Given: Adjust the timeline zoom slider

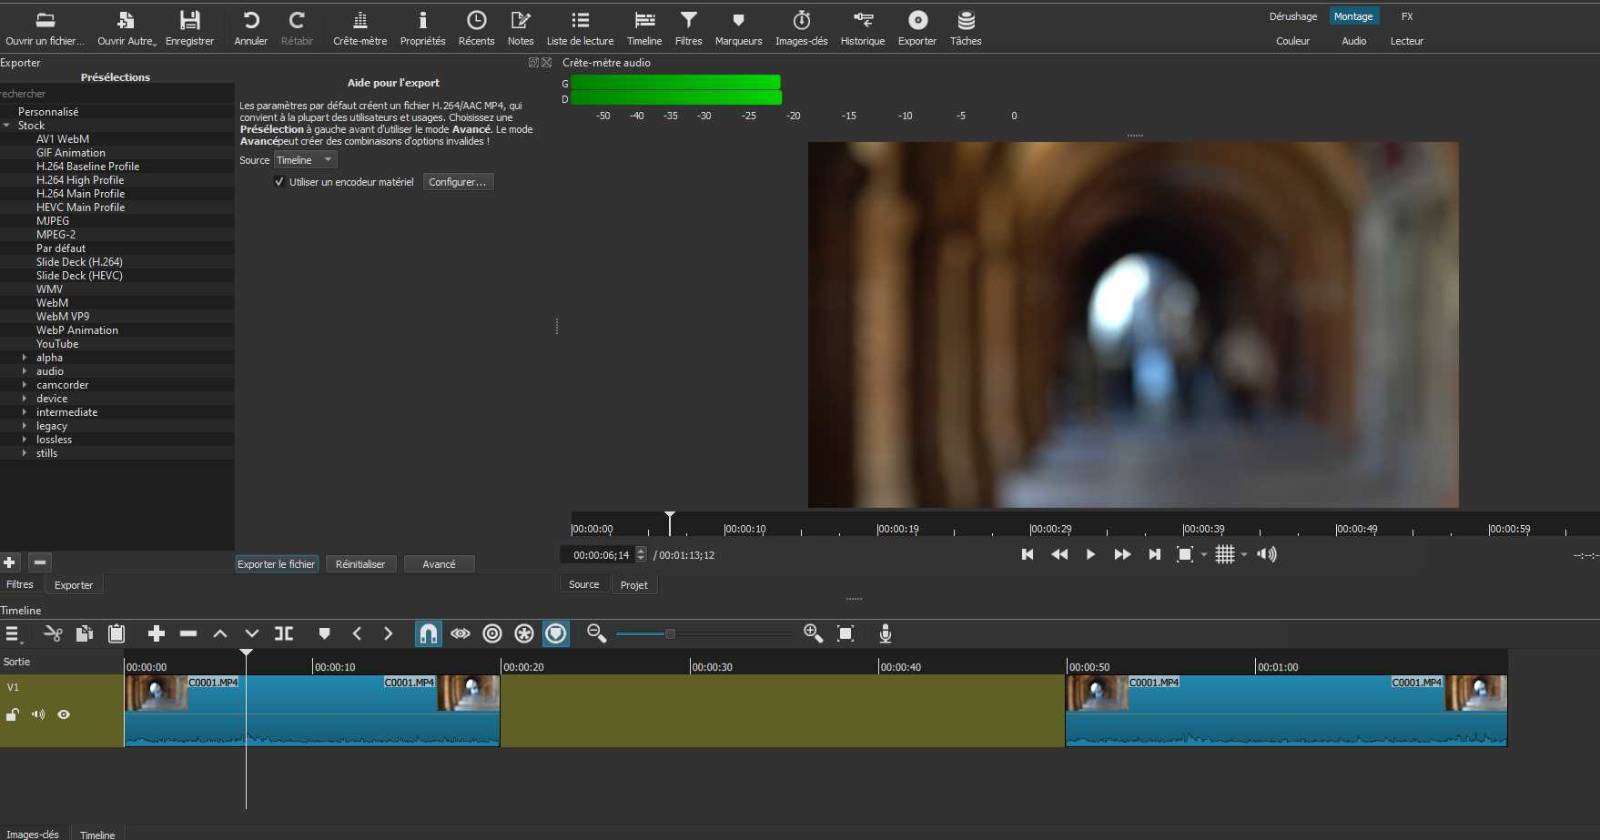Looking at the screenshot, I should [670, 634].
